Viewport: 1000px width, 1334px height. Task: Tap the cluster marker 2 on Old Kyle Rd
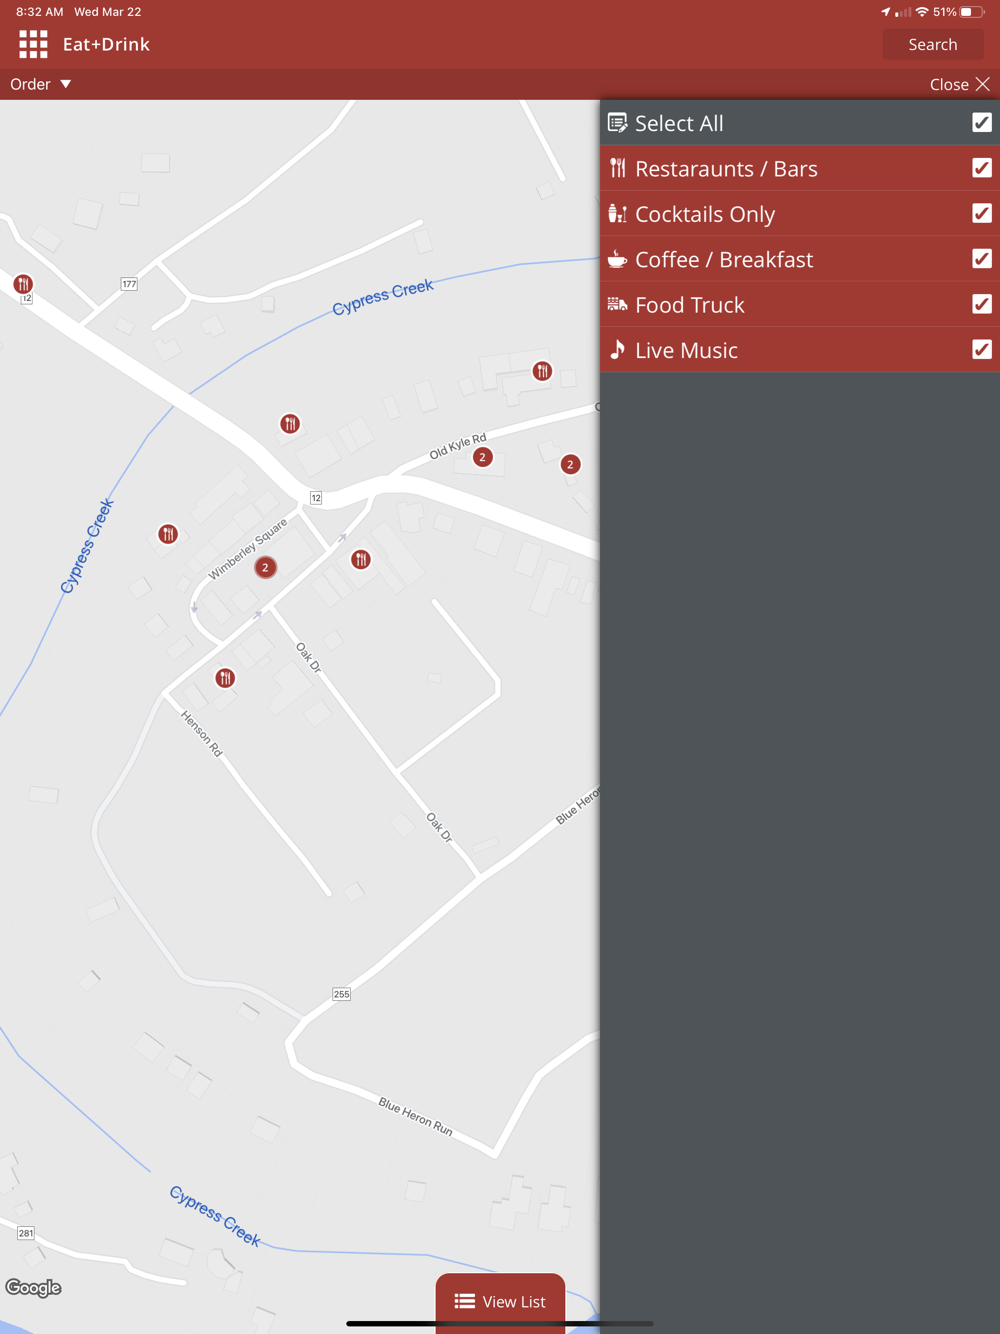tap(483, 457)
